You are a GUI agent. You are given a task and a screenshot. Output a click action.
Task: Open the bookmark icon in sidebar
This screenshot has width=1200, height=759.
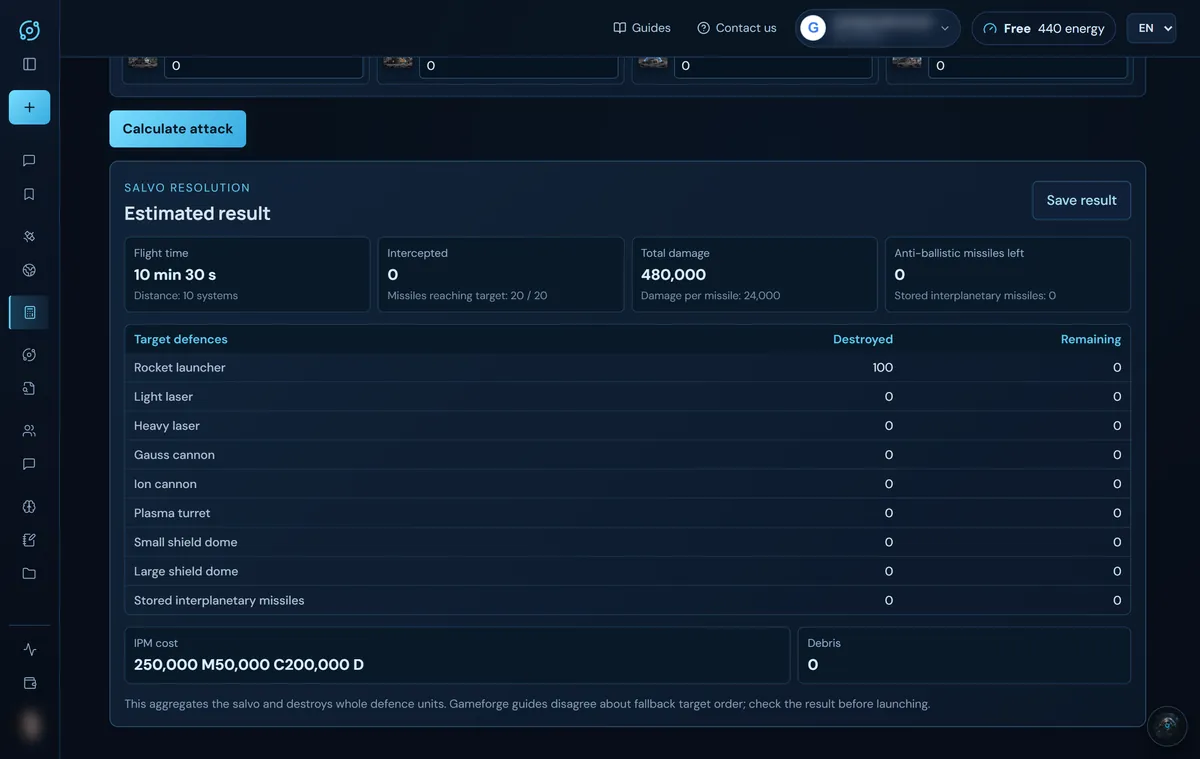(29, 194)
